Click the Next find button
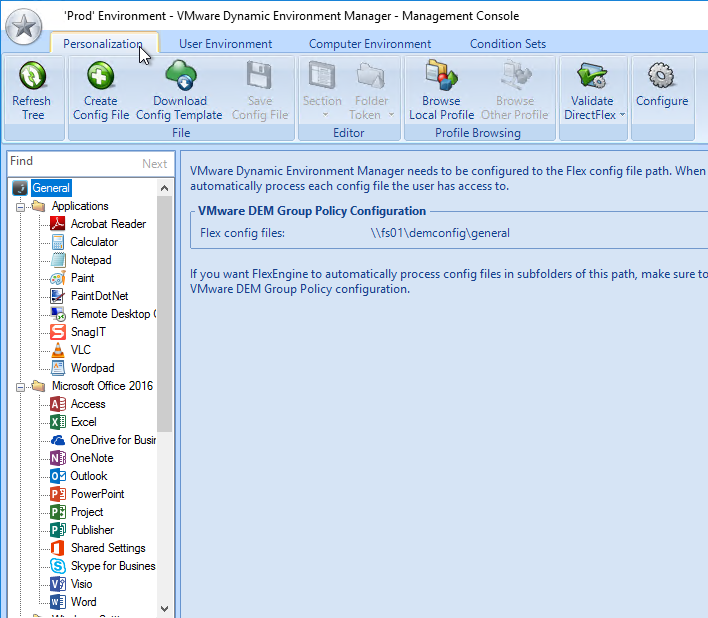Image resolution: width=708 pixels, height=618 pixels. point(154,164)
